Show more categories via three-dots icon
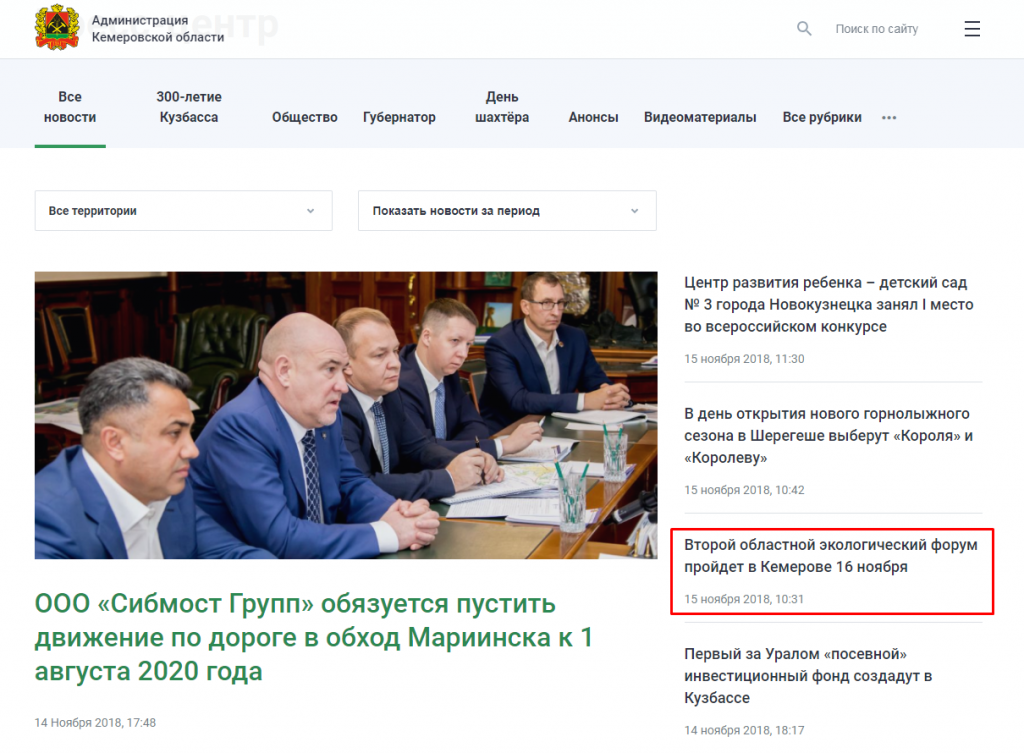Screen dimensions: 1024x753 [x=889, y=118]
